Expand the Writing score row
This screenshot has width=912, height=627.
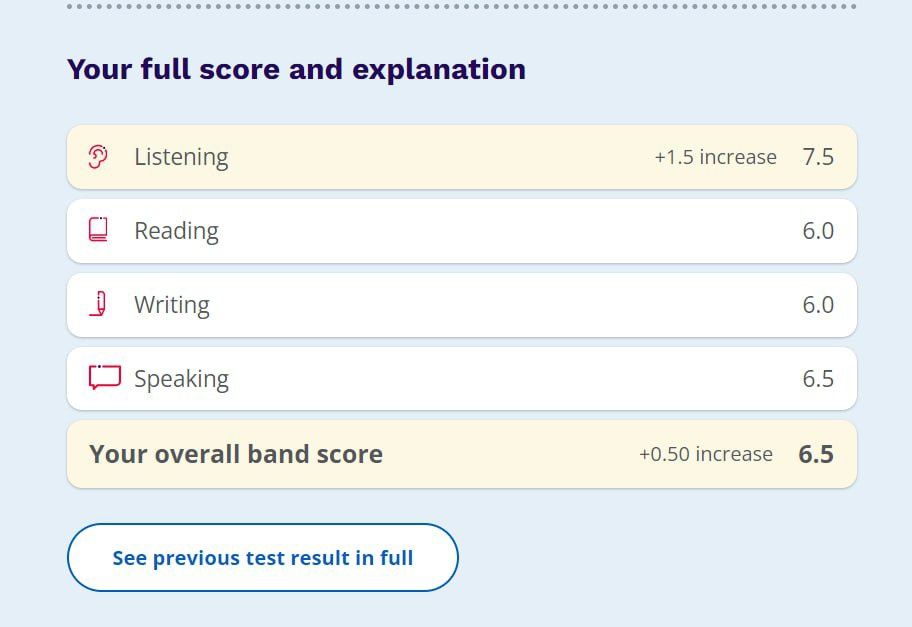tap(462, 305)
